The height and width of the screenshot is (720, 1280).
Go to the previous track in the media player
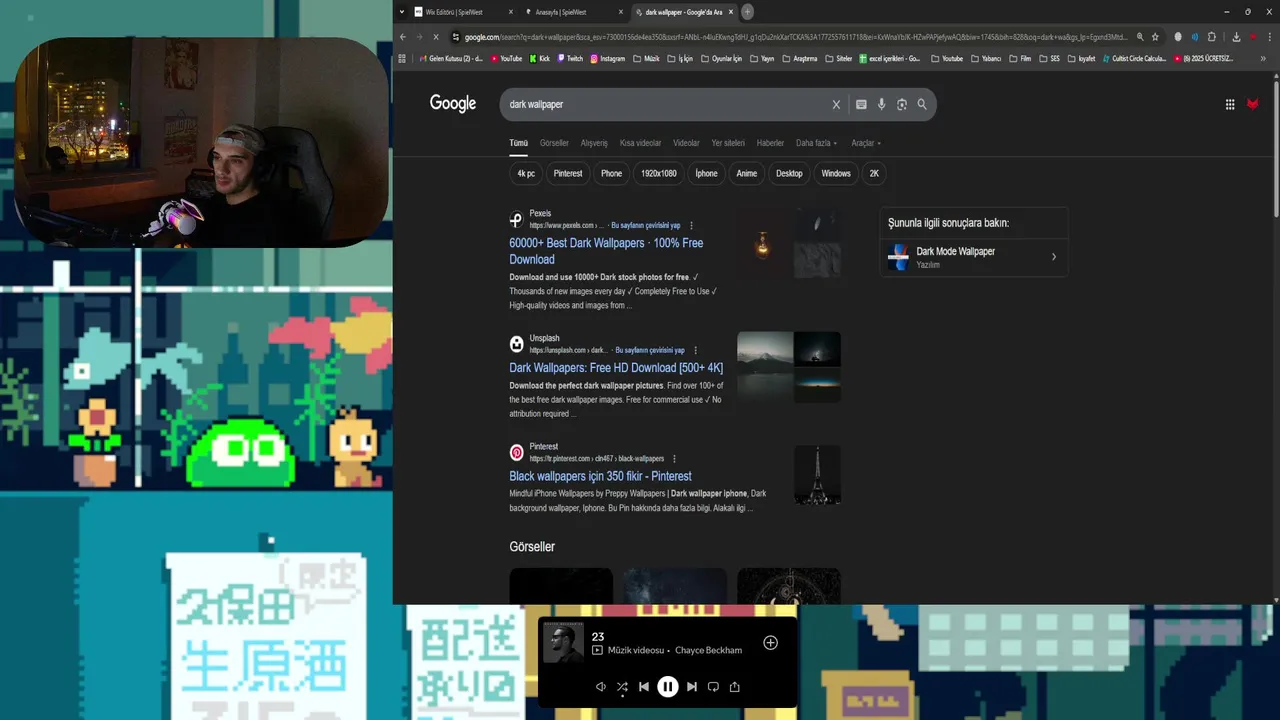[x=644, y=687]
